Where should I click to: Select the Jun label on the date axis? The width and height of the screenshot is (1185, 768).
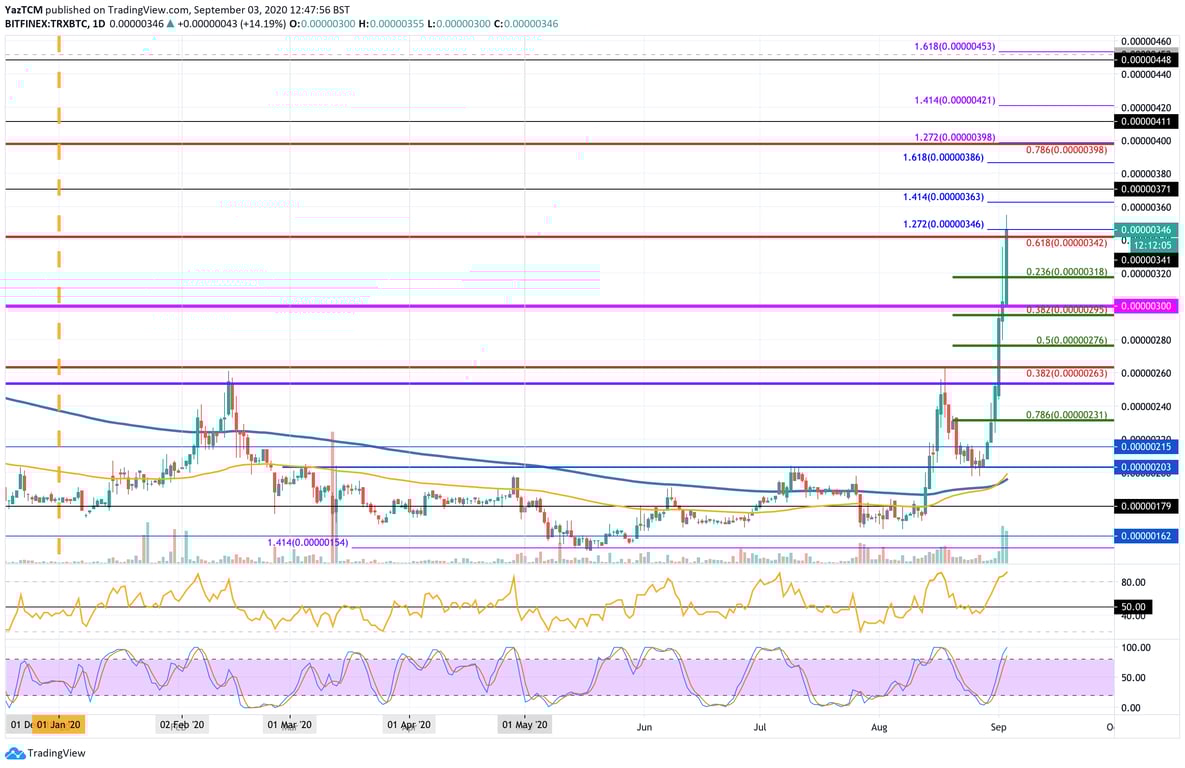(644, 727)
